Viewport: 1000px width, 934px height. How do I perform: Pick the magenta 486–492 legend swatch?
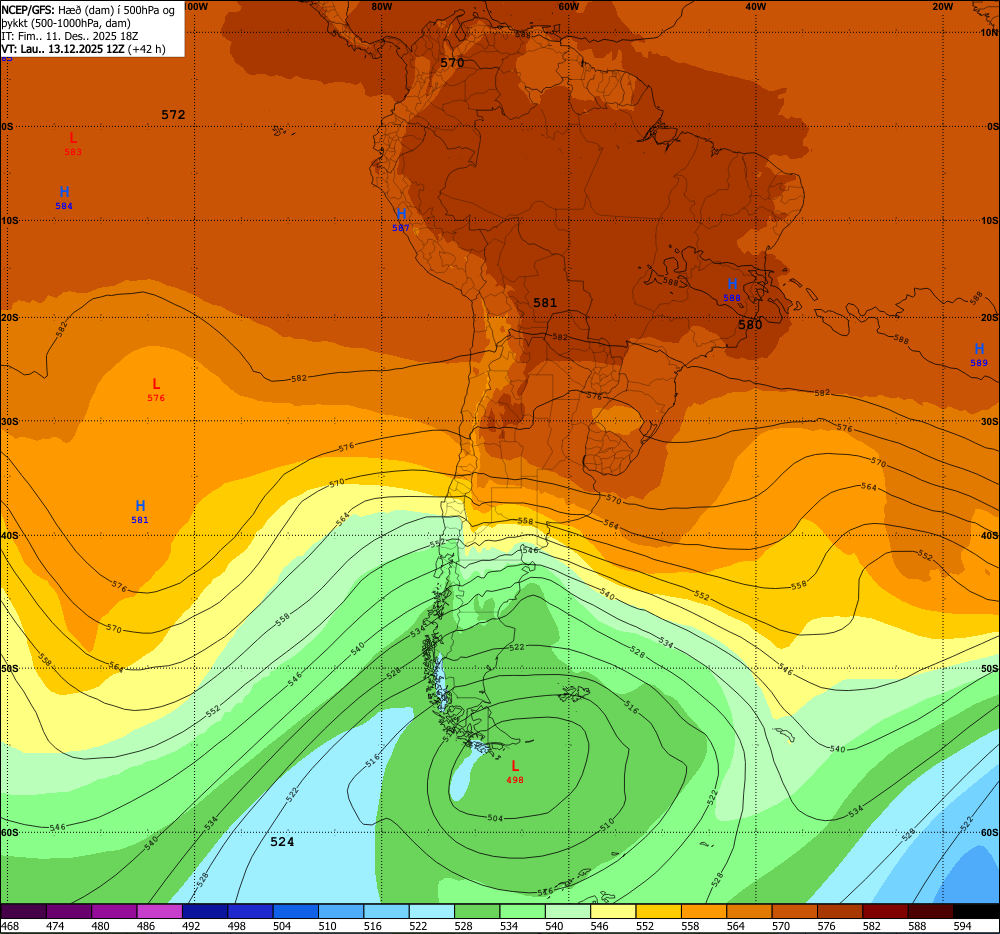point(159,911)
